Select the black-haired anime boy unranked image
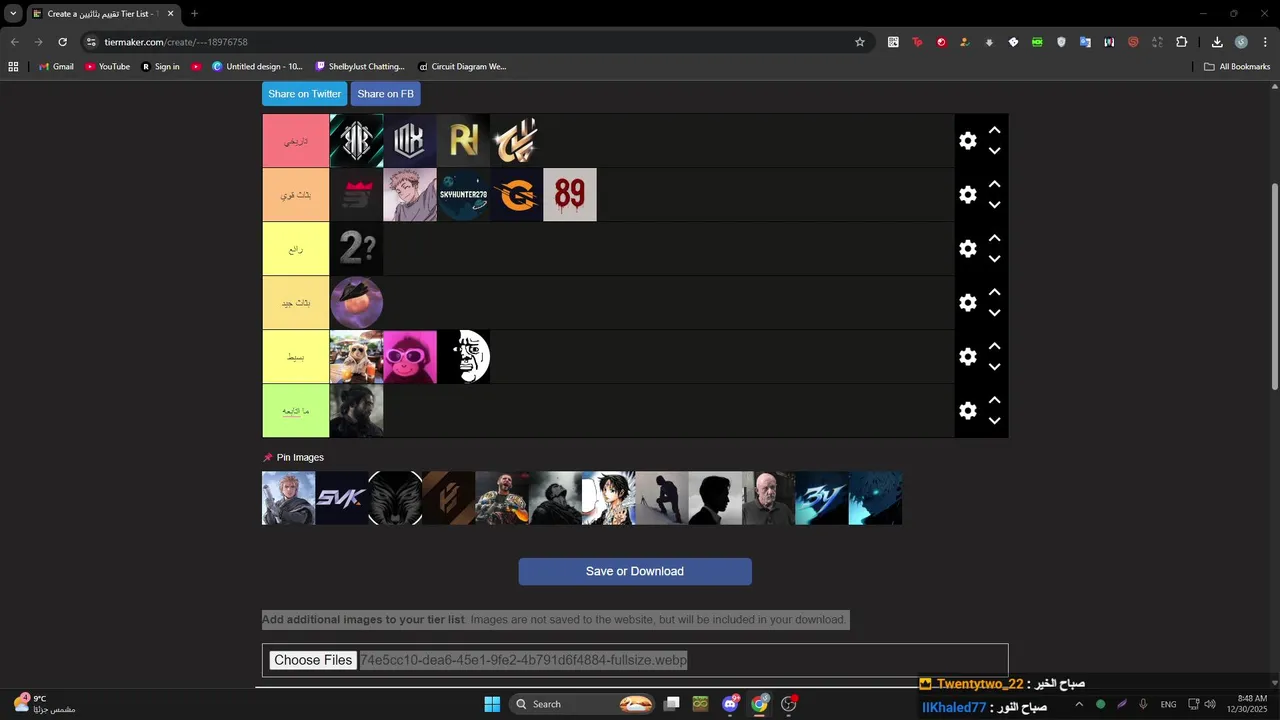The height and width of the screenshot is (720, 1280). point(609,498)
